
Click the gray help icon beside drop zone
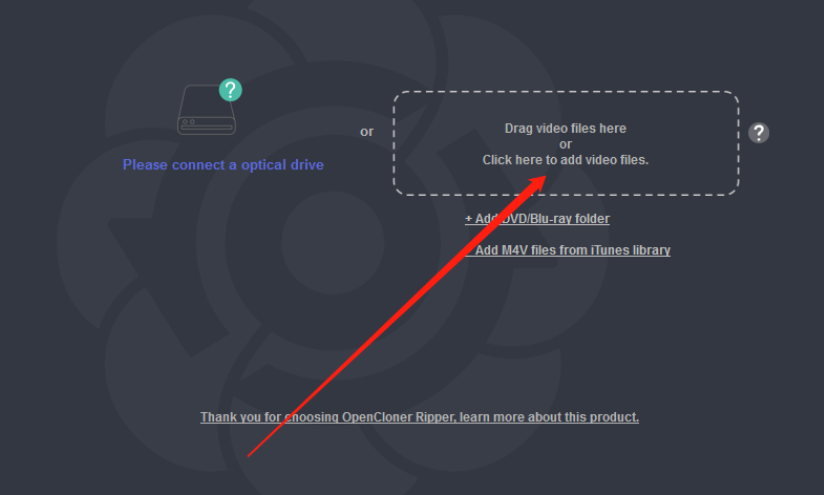(758, 132)
